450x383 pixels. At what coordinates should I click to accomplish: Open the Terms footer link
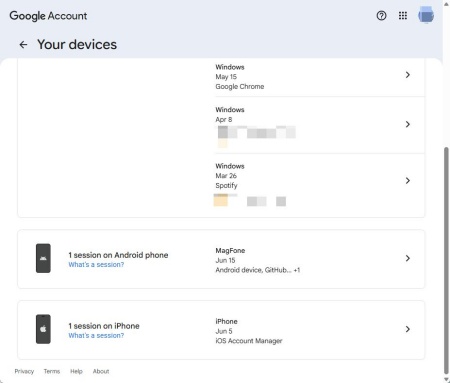(x=52, y=371)
